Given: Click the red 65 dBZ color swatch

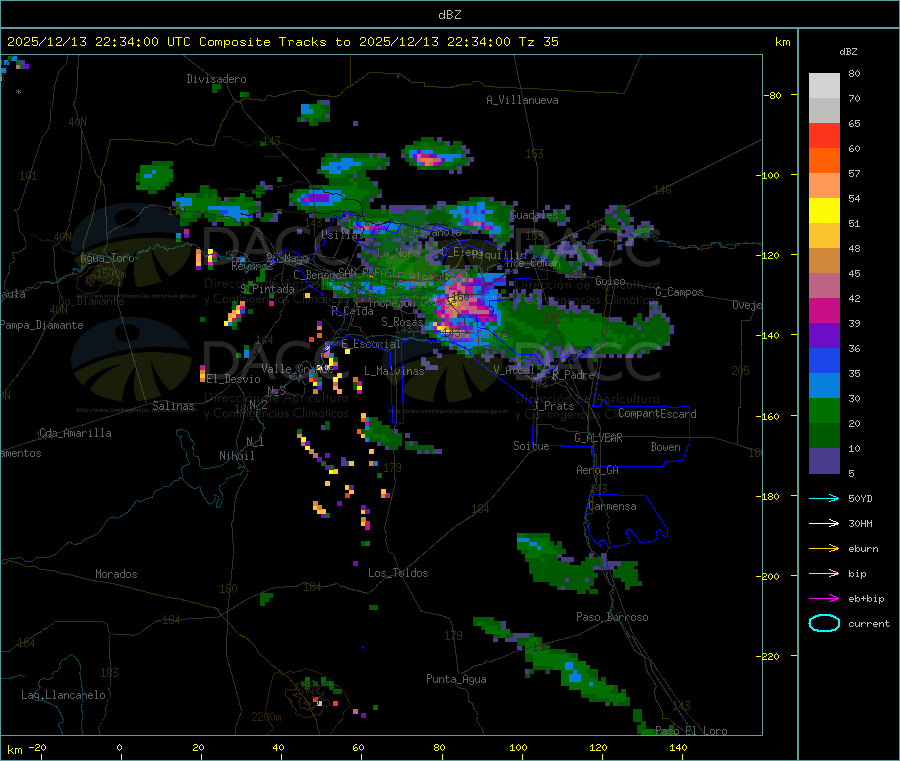Looking at the screenshot, I should (x=824, y=135).
